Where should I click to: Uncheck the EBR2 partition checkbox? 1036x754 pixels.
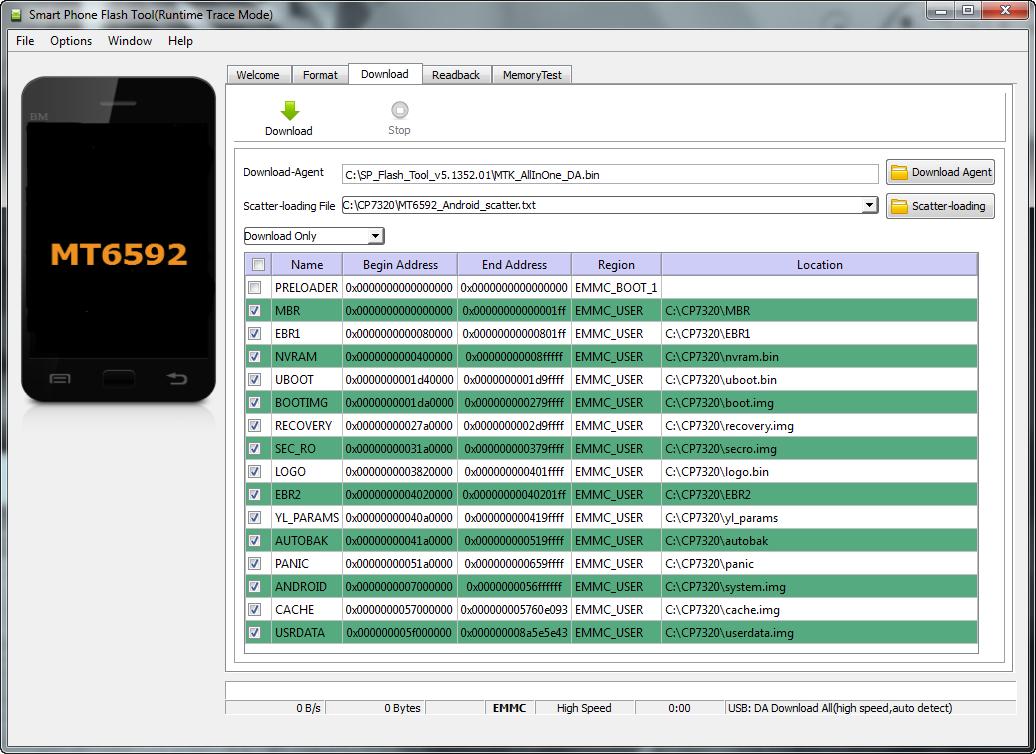tap(254, 494)
